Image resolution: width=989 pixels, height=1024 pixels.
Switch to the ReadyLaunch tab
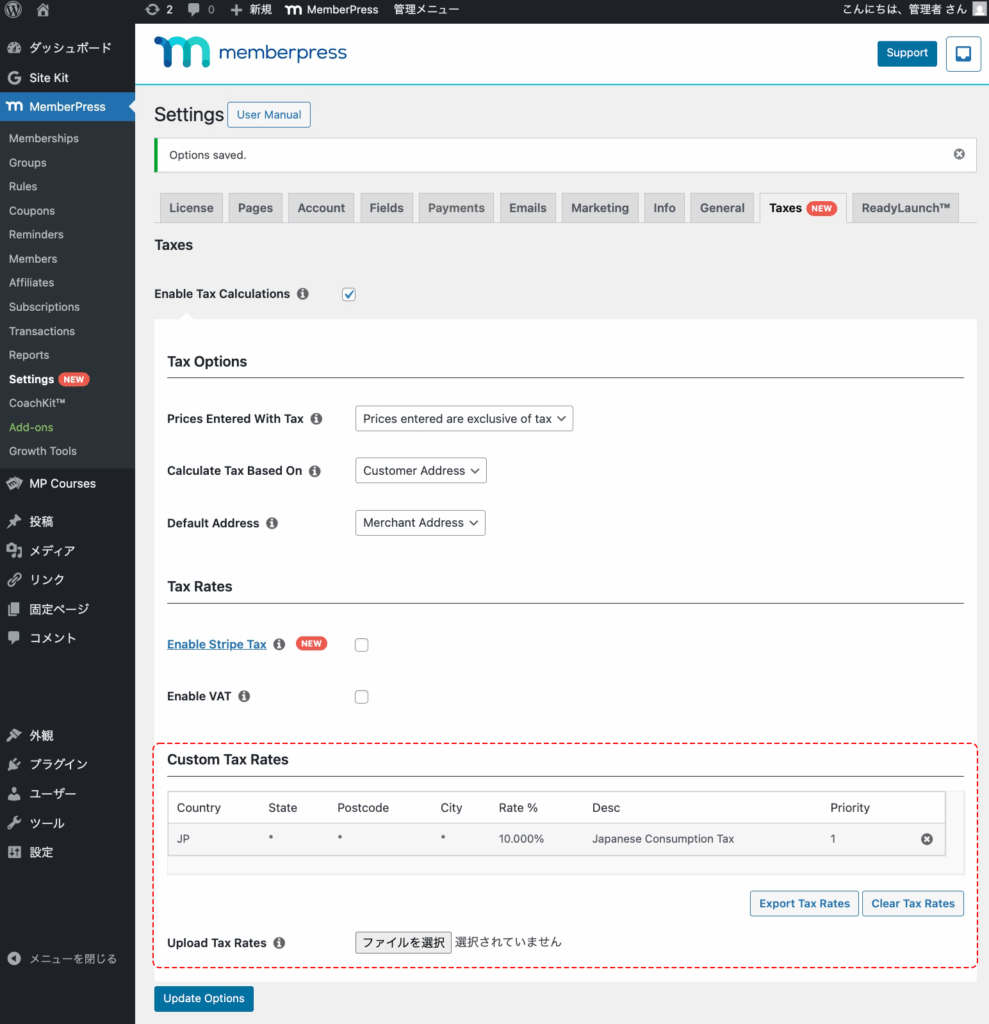905,208
